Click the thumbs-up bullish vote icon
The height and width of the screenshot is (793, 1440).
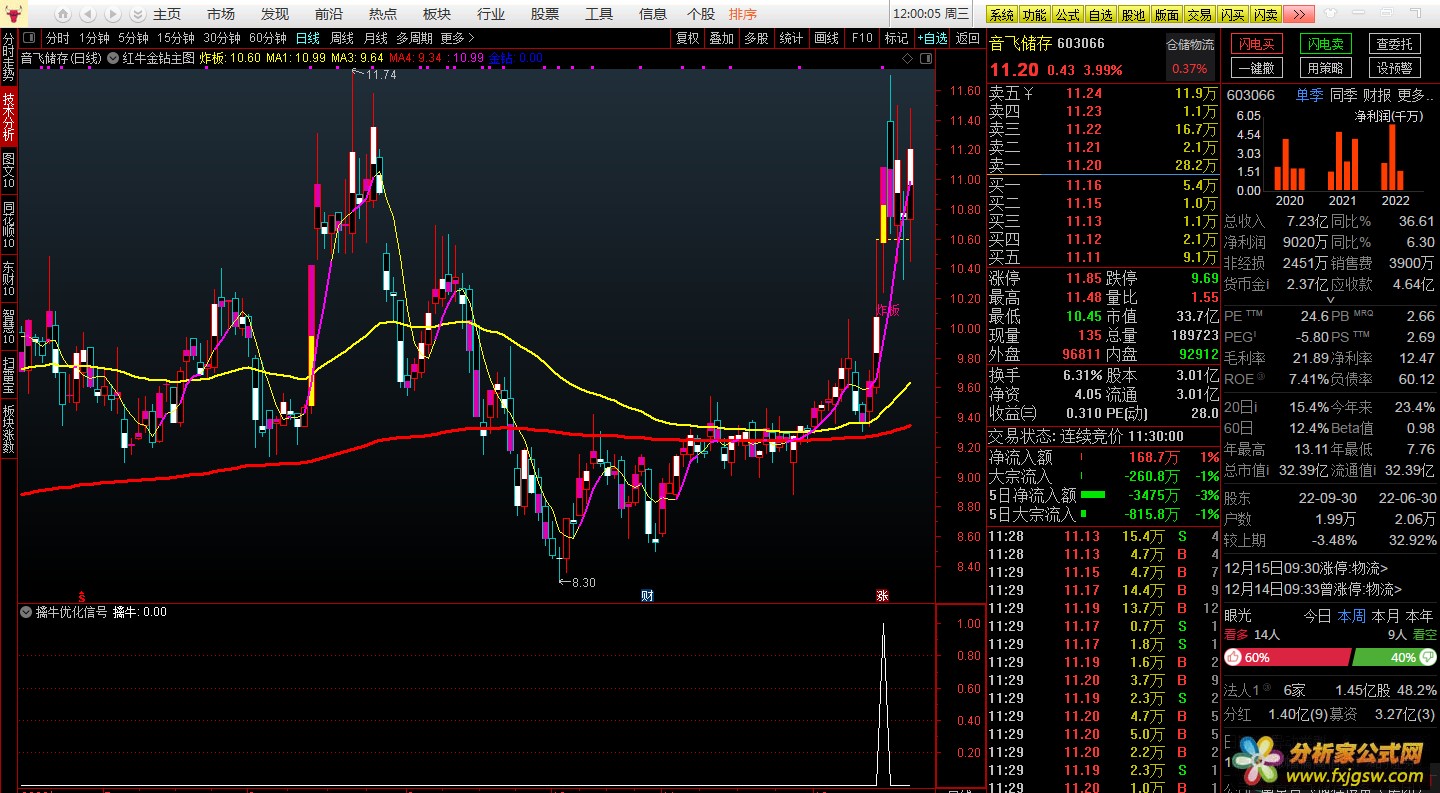pyautogui.click(x=1233, y=657)
